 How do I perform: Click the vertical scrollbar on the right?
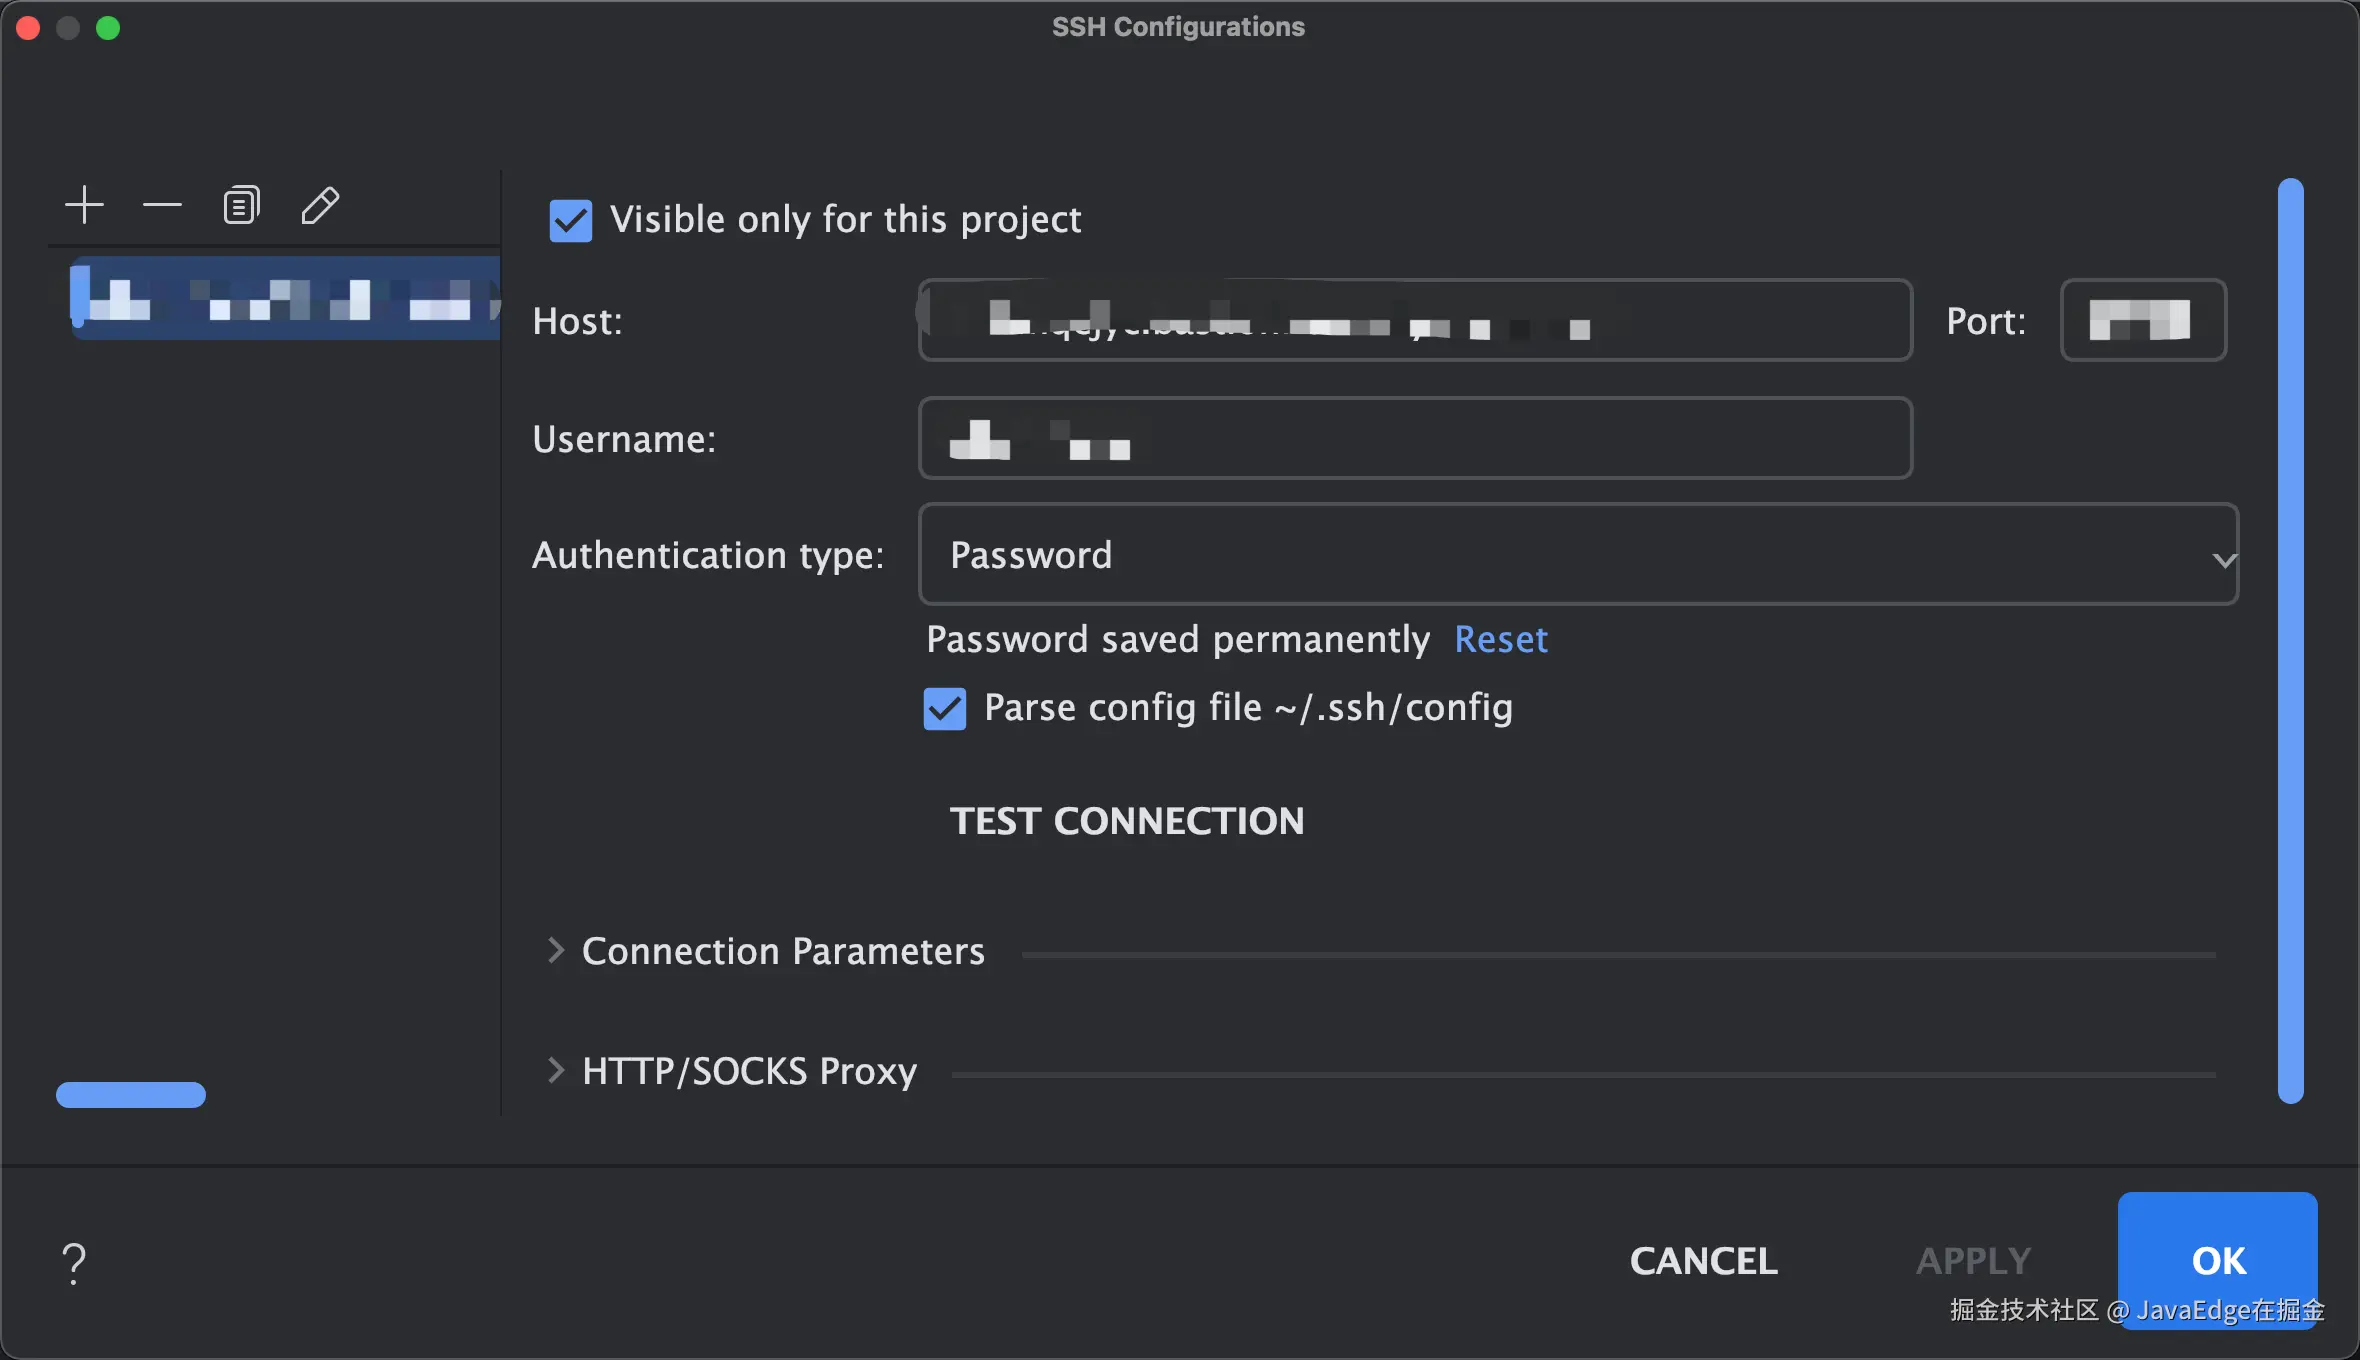[x=2290, y=640]
